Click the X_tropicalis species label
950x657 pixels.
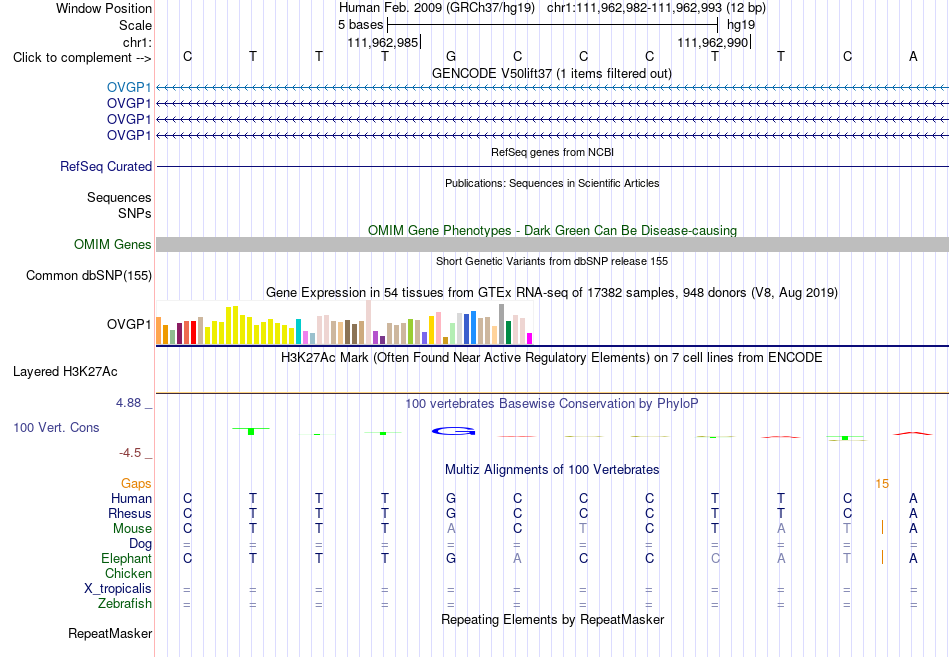coord(118,589)
